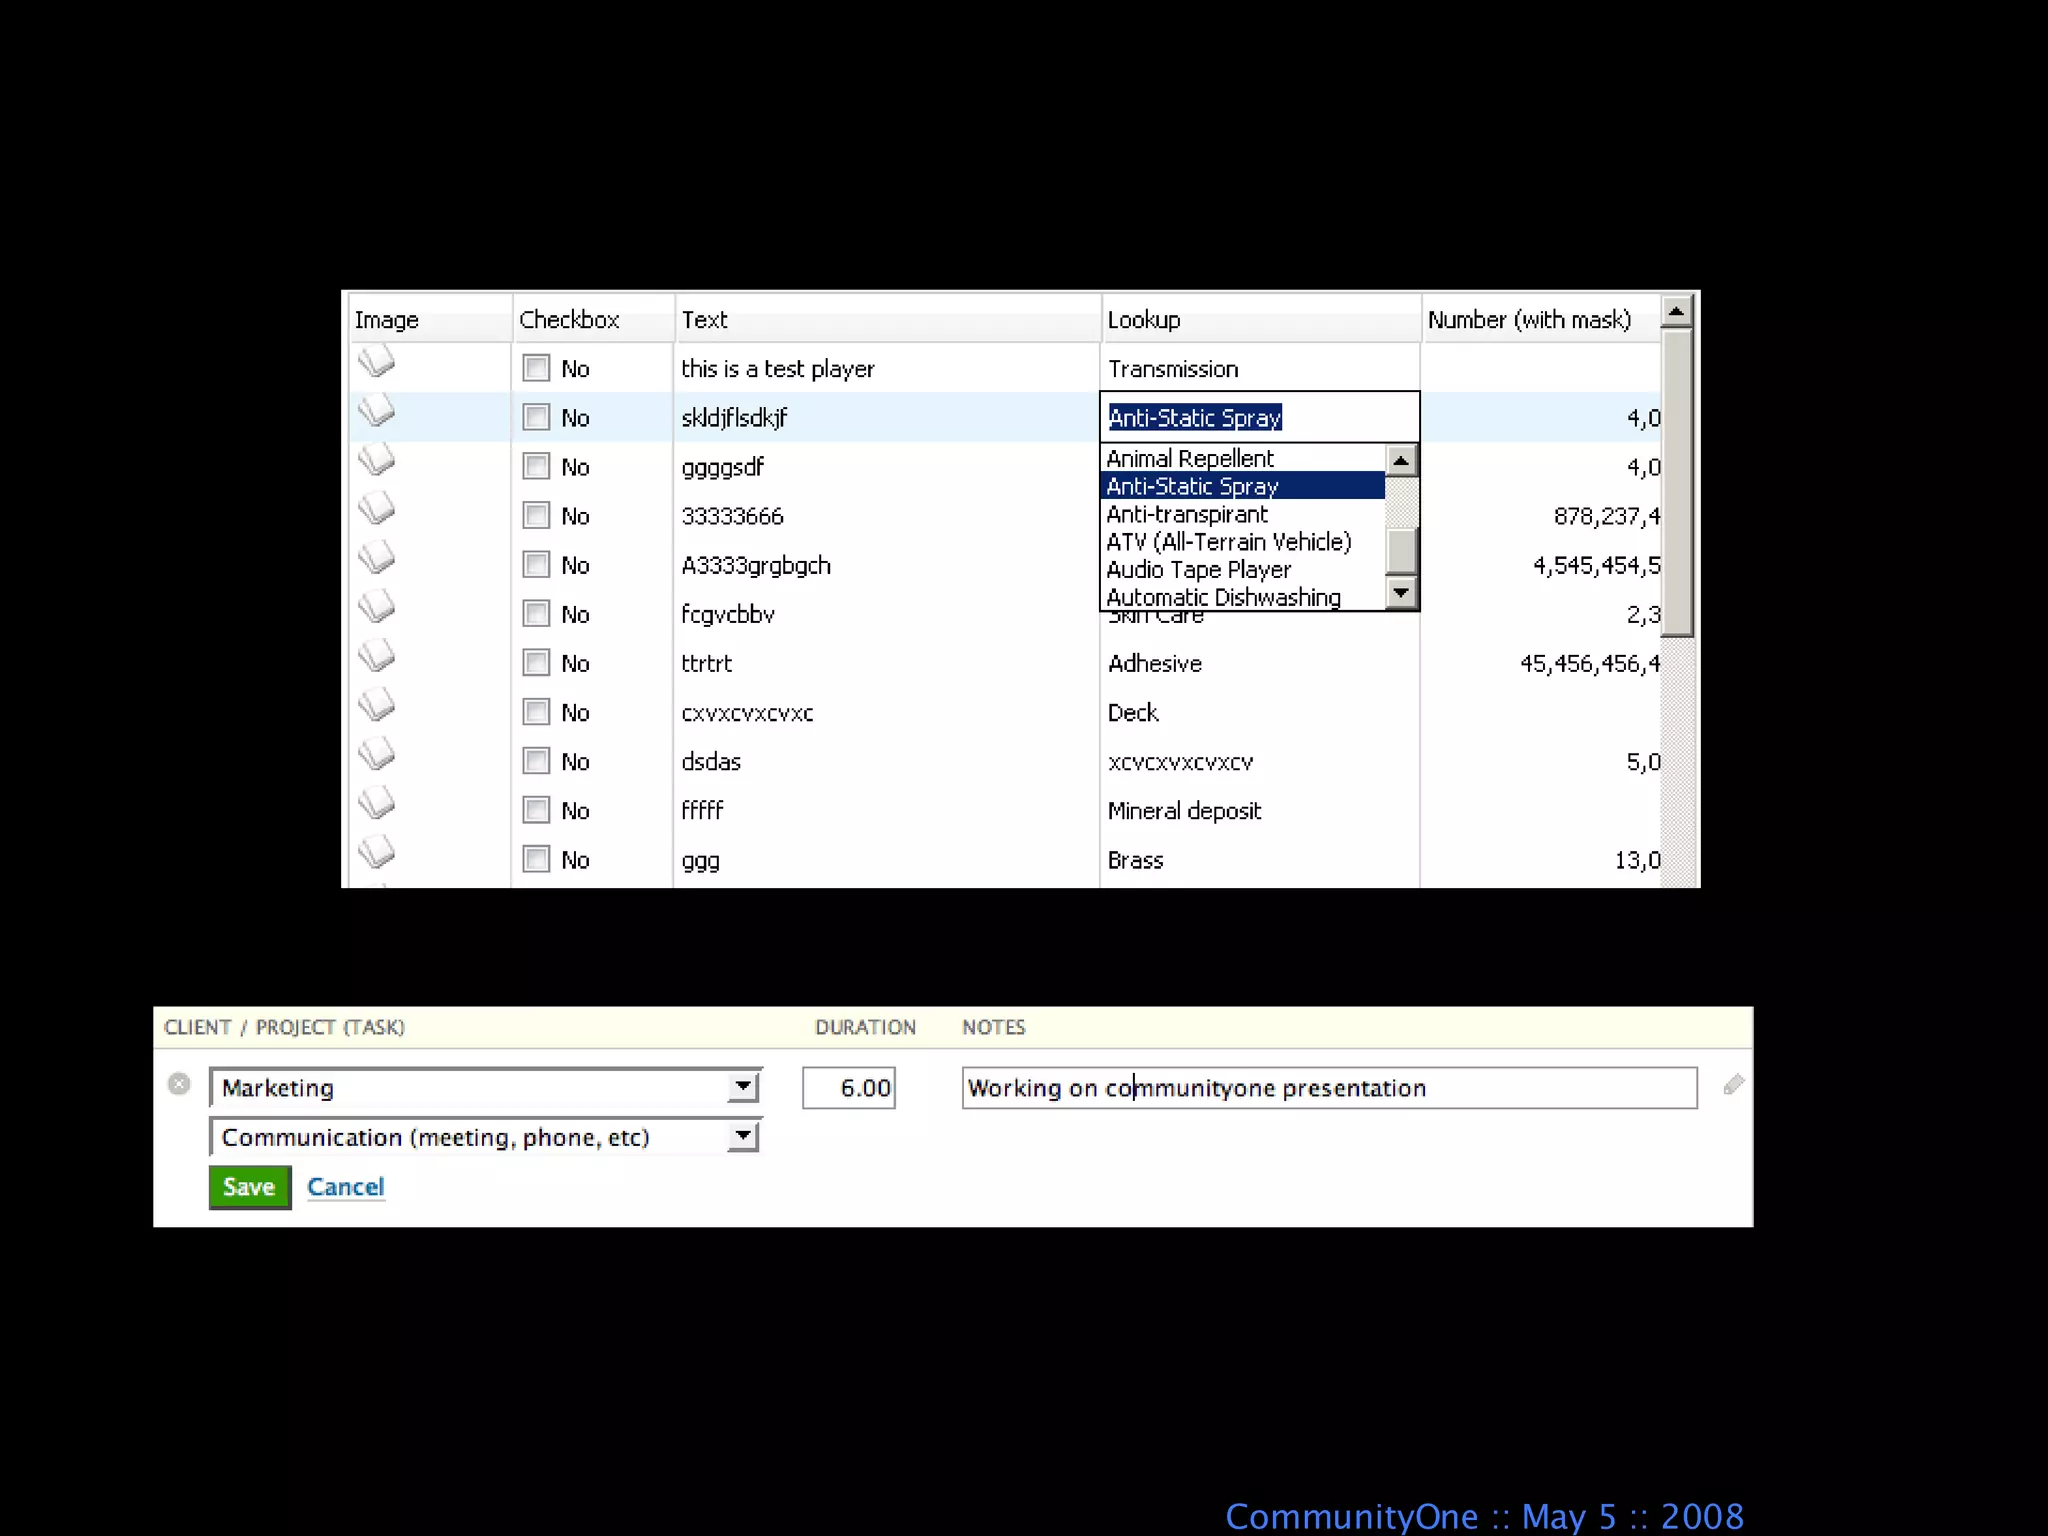
Task: Click the round remove icon beside Marketing
Action: [179, 1084]
